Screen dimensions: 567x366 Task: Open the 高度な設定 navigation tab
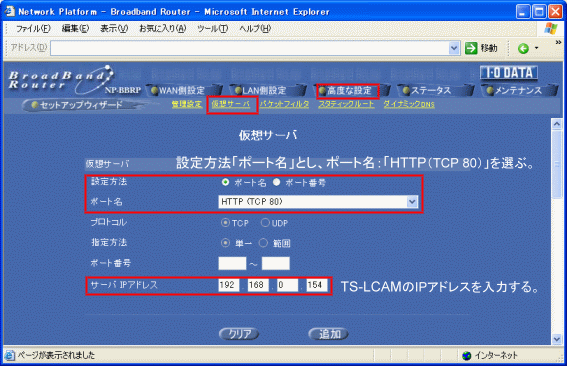pos(349,91)
